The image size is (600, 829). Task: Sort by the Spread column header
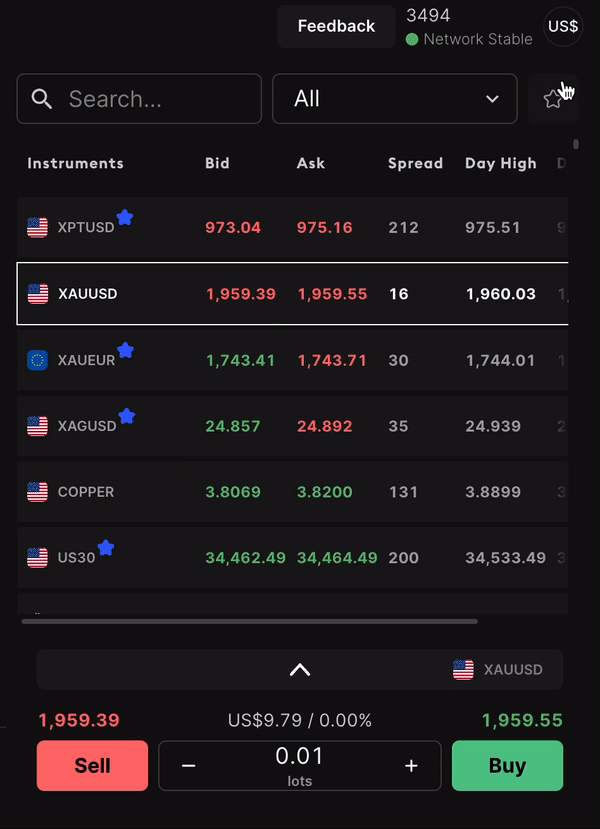click(416, 163)
